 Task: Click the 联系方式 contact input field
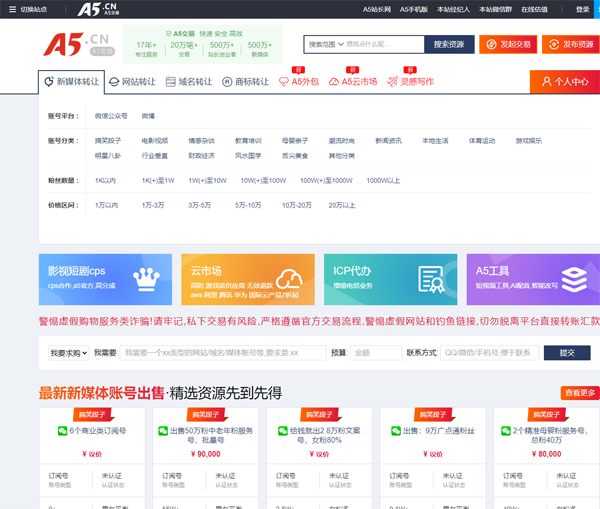tap(489, 353)
